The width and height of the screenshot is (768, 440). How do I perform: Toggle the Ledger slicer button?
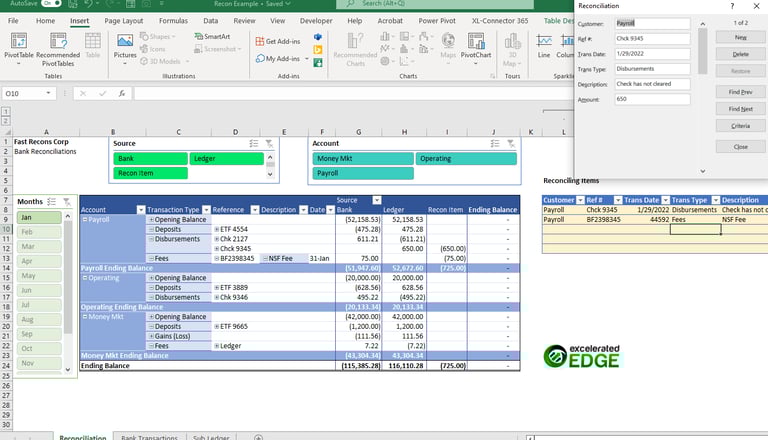(x=226, y=158)
